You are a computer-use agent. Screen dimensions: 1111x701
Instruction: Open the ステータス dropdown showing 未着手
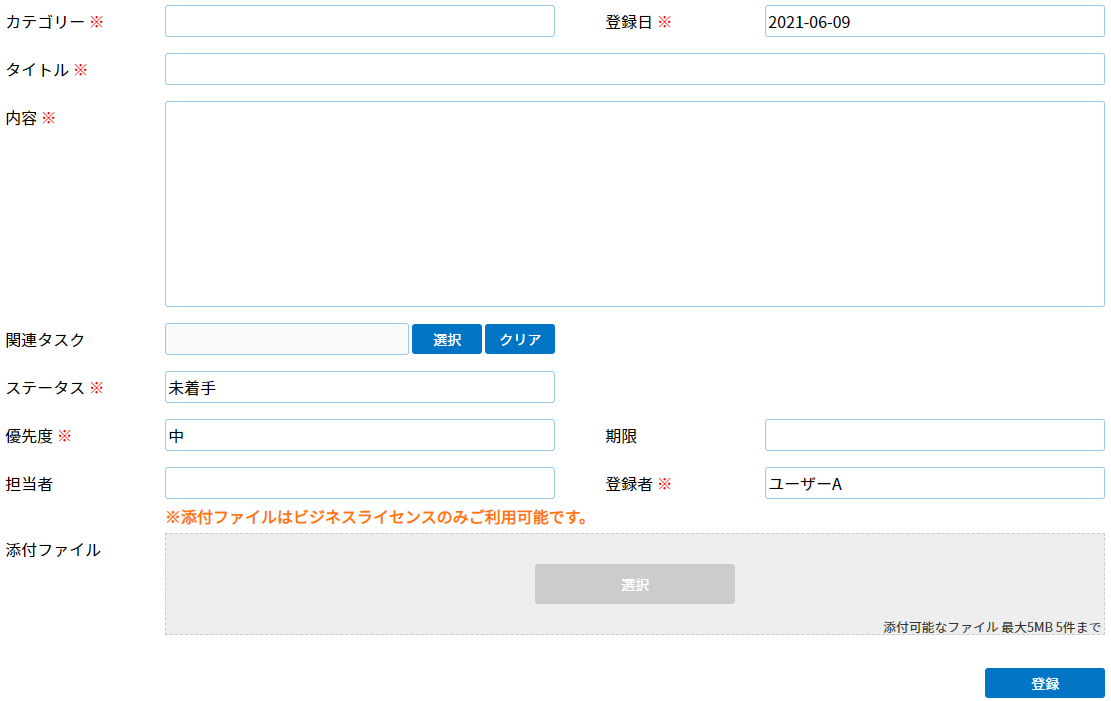[359, 387]
